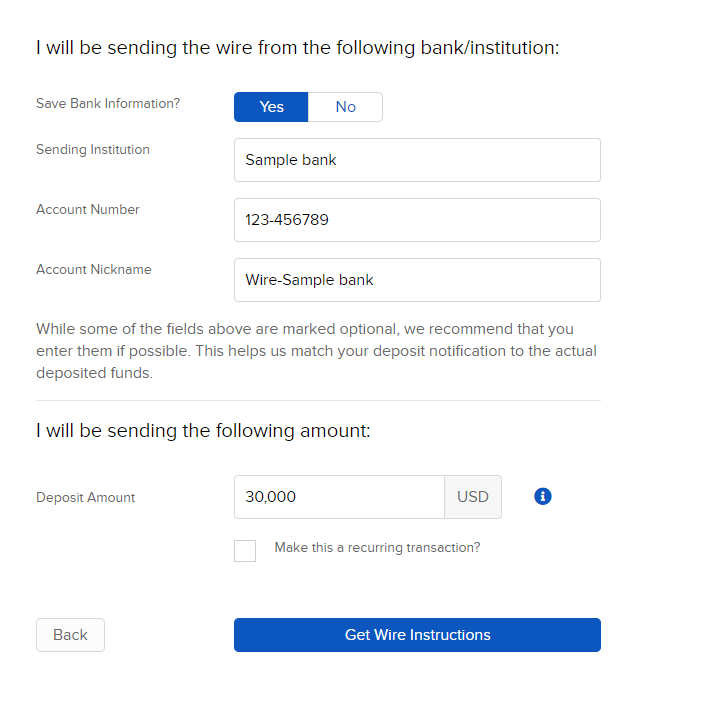This screenshot has width=725, height=726.
Task: Click the Account Nickname field Wire-Sample bank
Action: pyautogui.click(x=417, y=280)
